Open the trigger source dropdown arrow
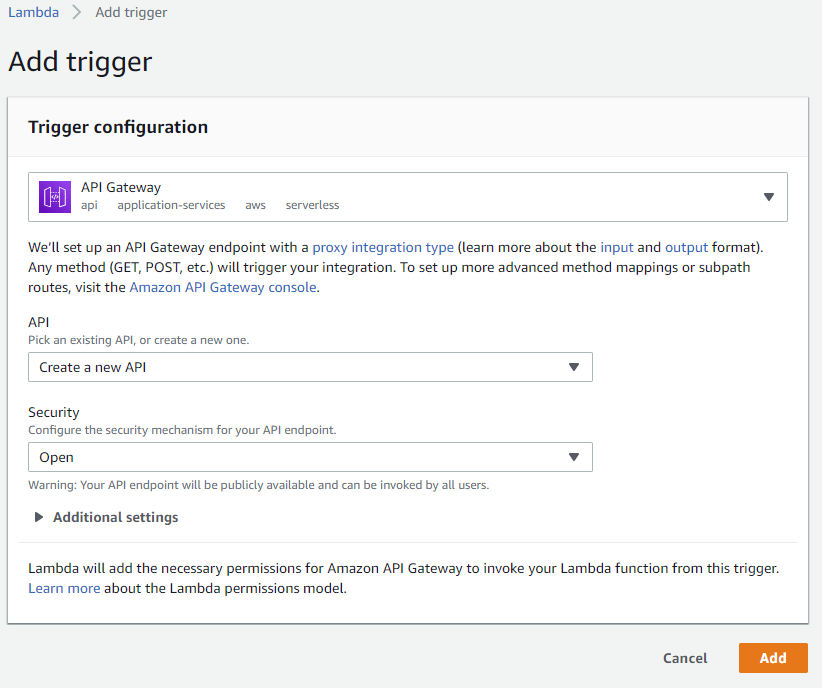 (769, 197)
